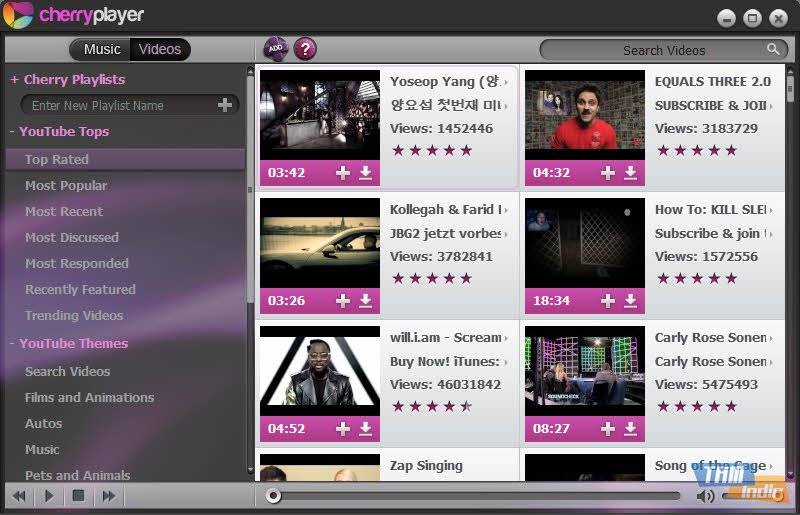The width and height of the screenshot is (800, 515).
Task: Collapse the YouTube Tops section
Action: [13, 131]
